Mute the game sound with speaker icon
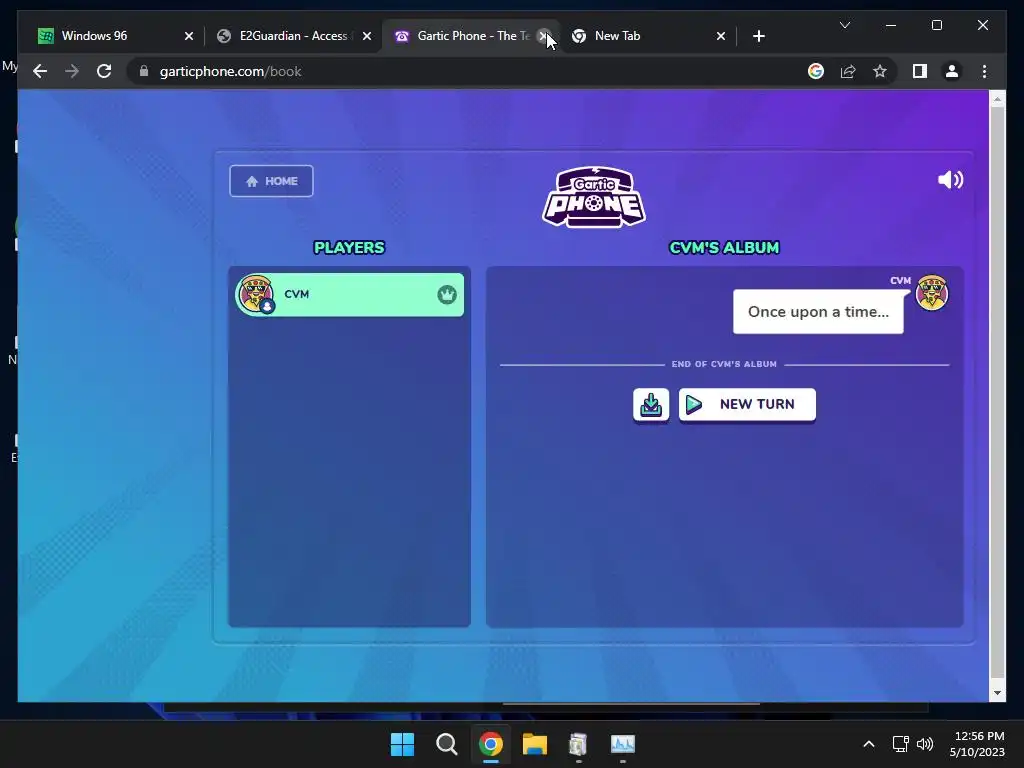Viewport: 1024px width, 768px height. (950, 180)
